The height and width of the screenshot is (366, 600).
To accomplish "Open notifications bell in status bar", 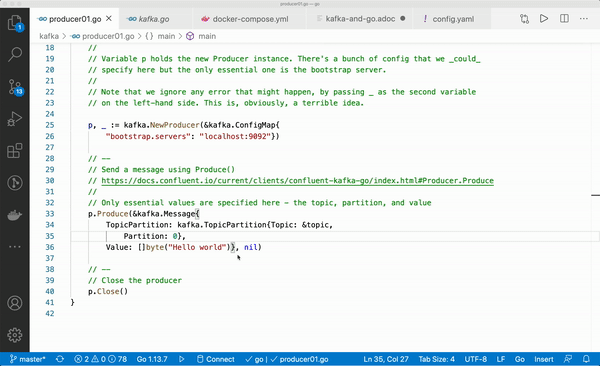I will click(x=586, y=359).
